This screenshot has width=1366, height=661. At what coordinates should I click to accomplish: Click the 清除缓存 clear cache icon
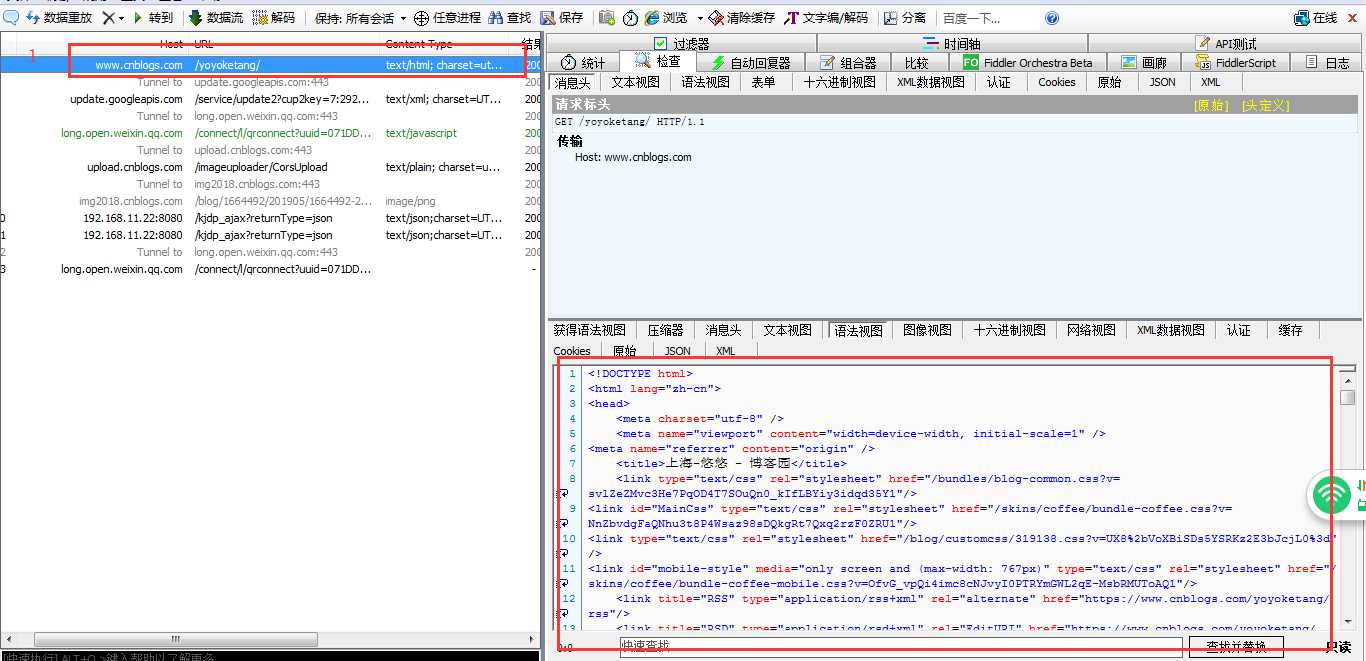[716, 18]
